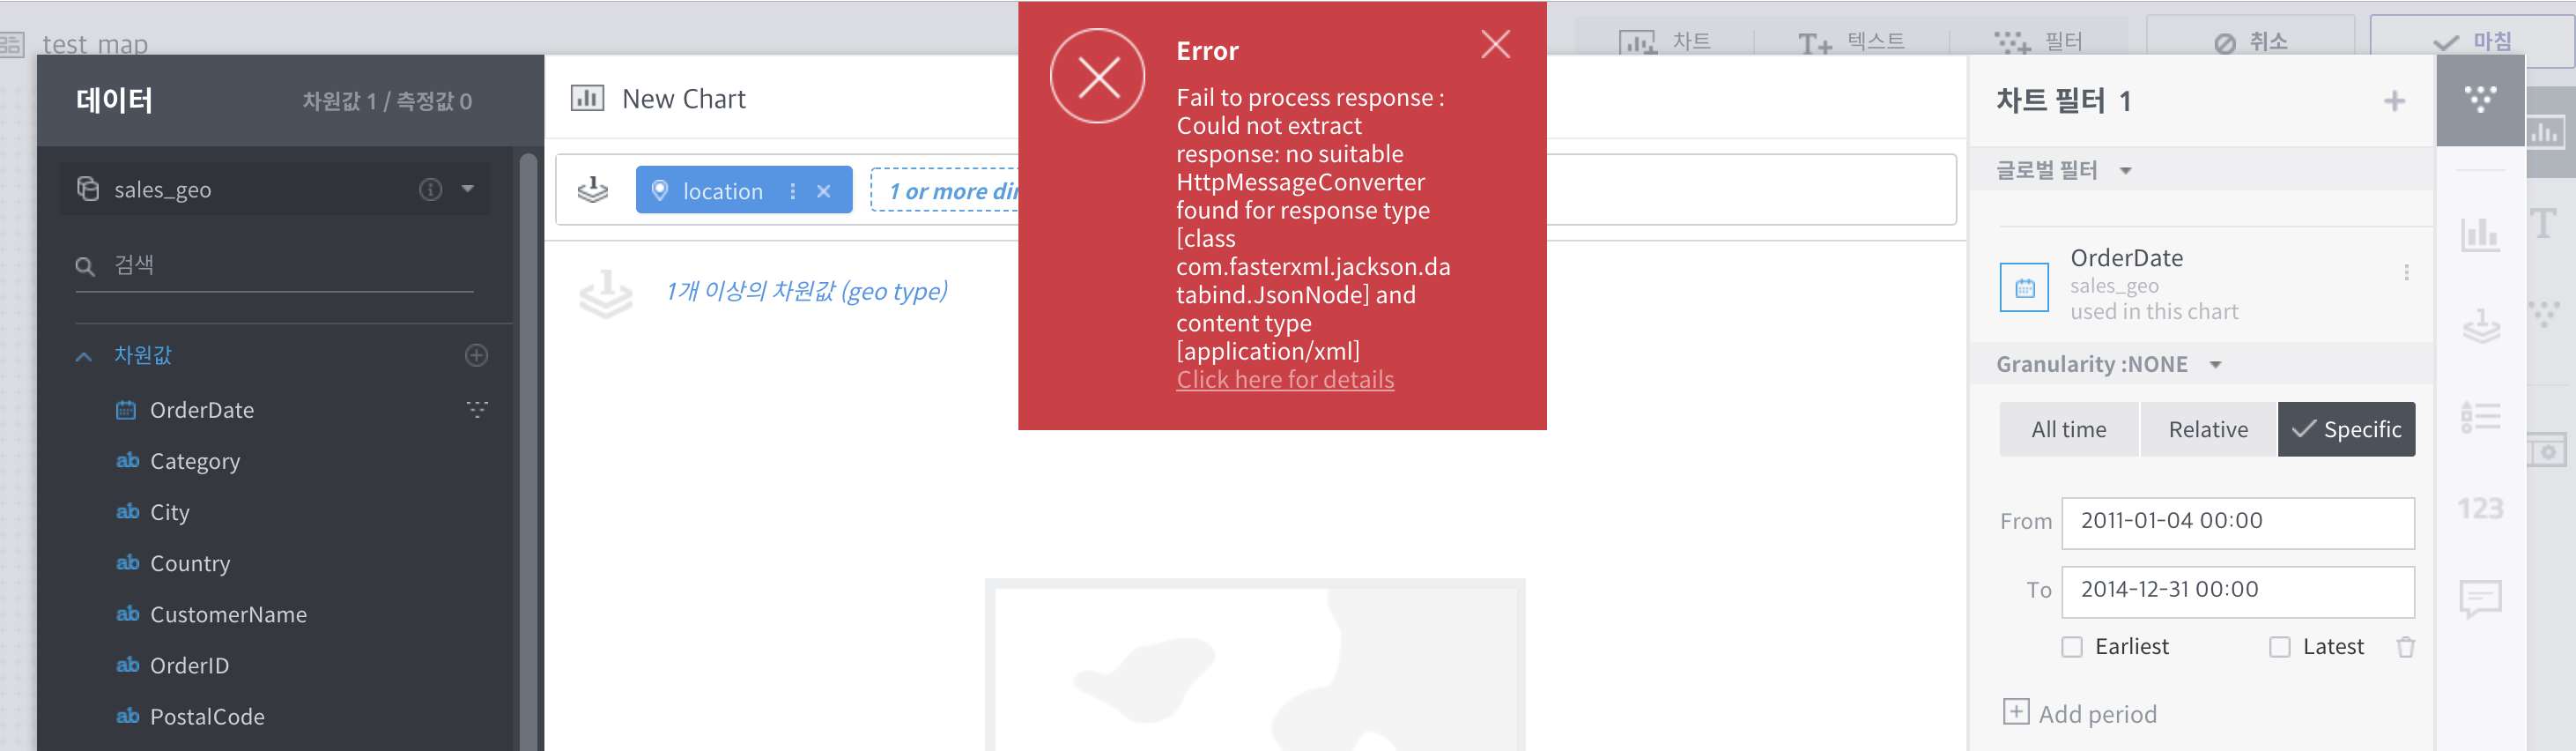Switch to the Relative option
Screen dimensions: 2576x751
[x=2207, y=429]
